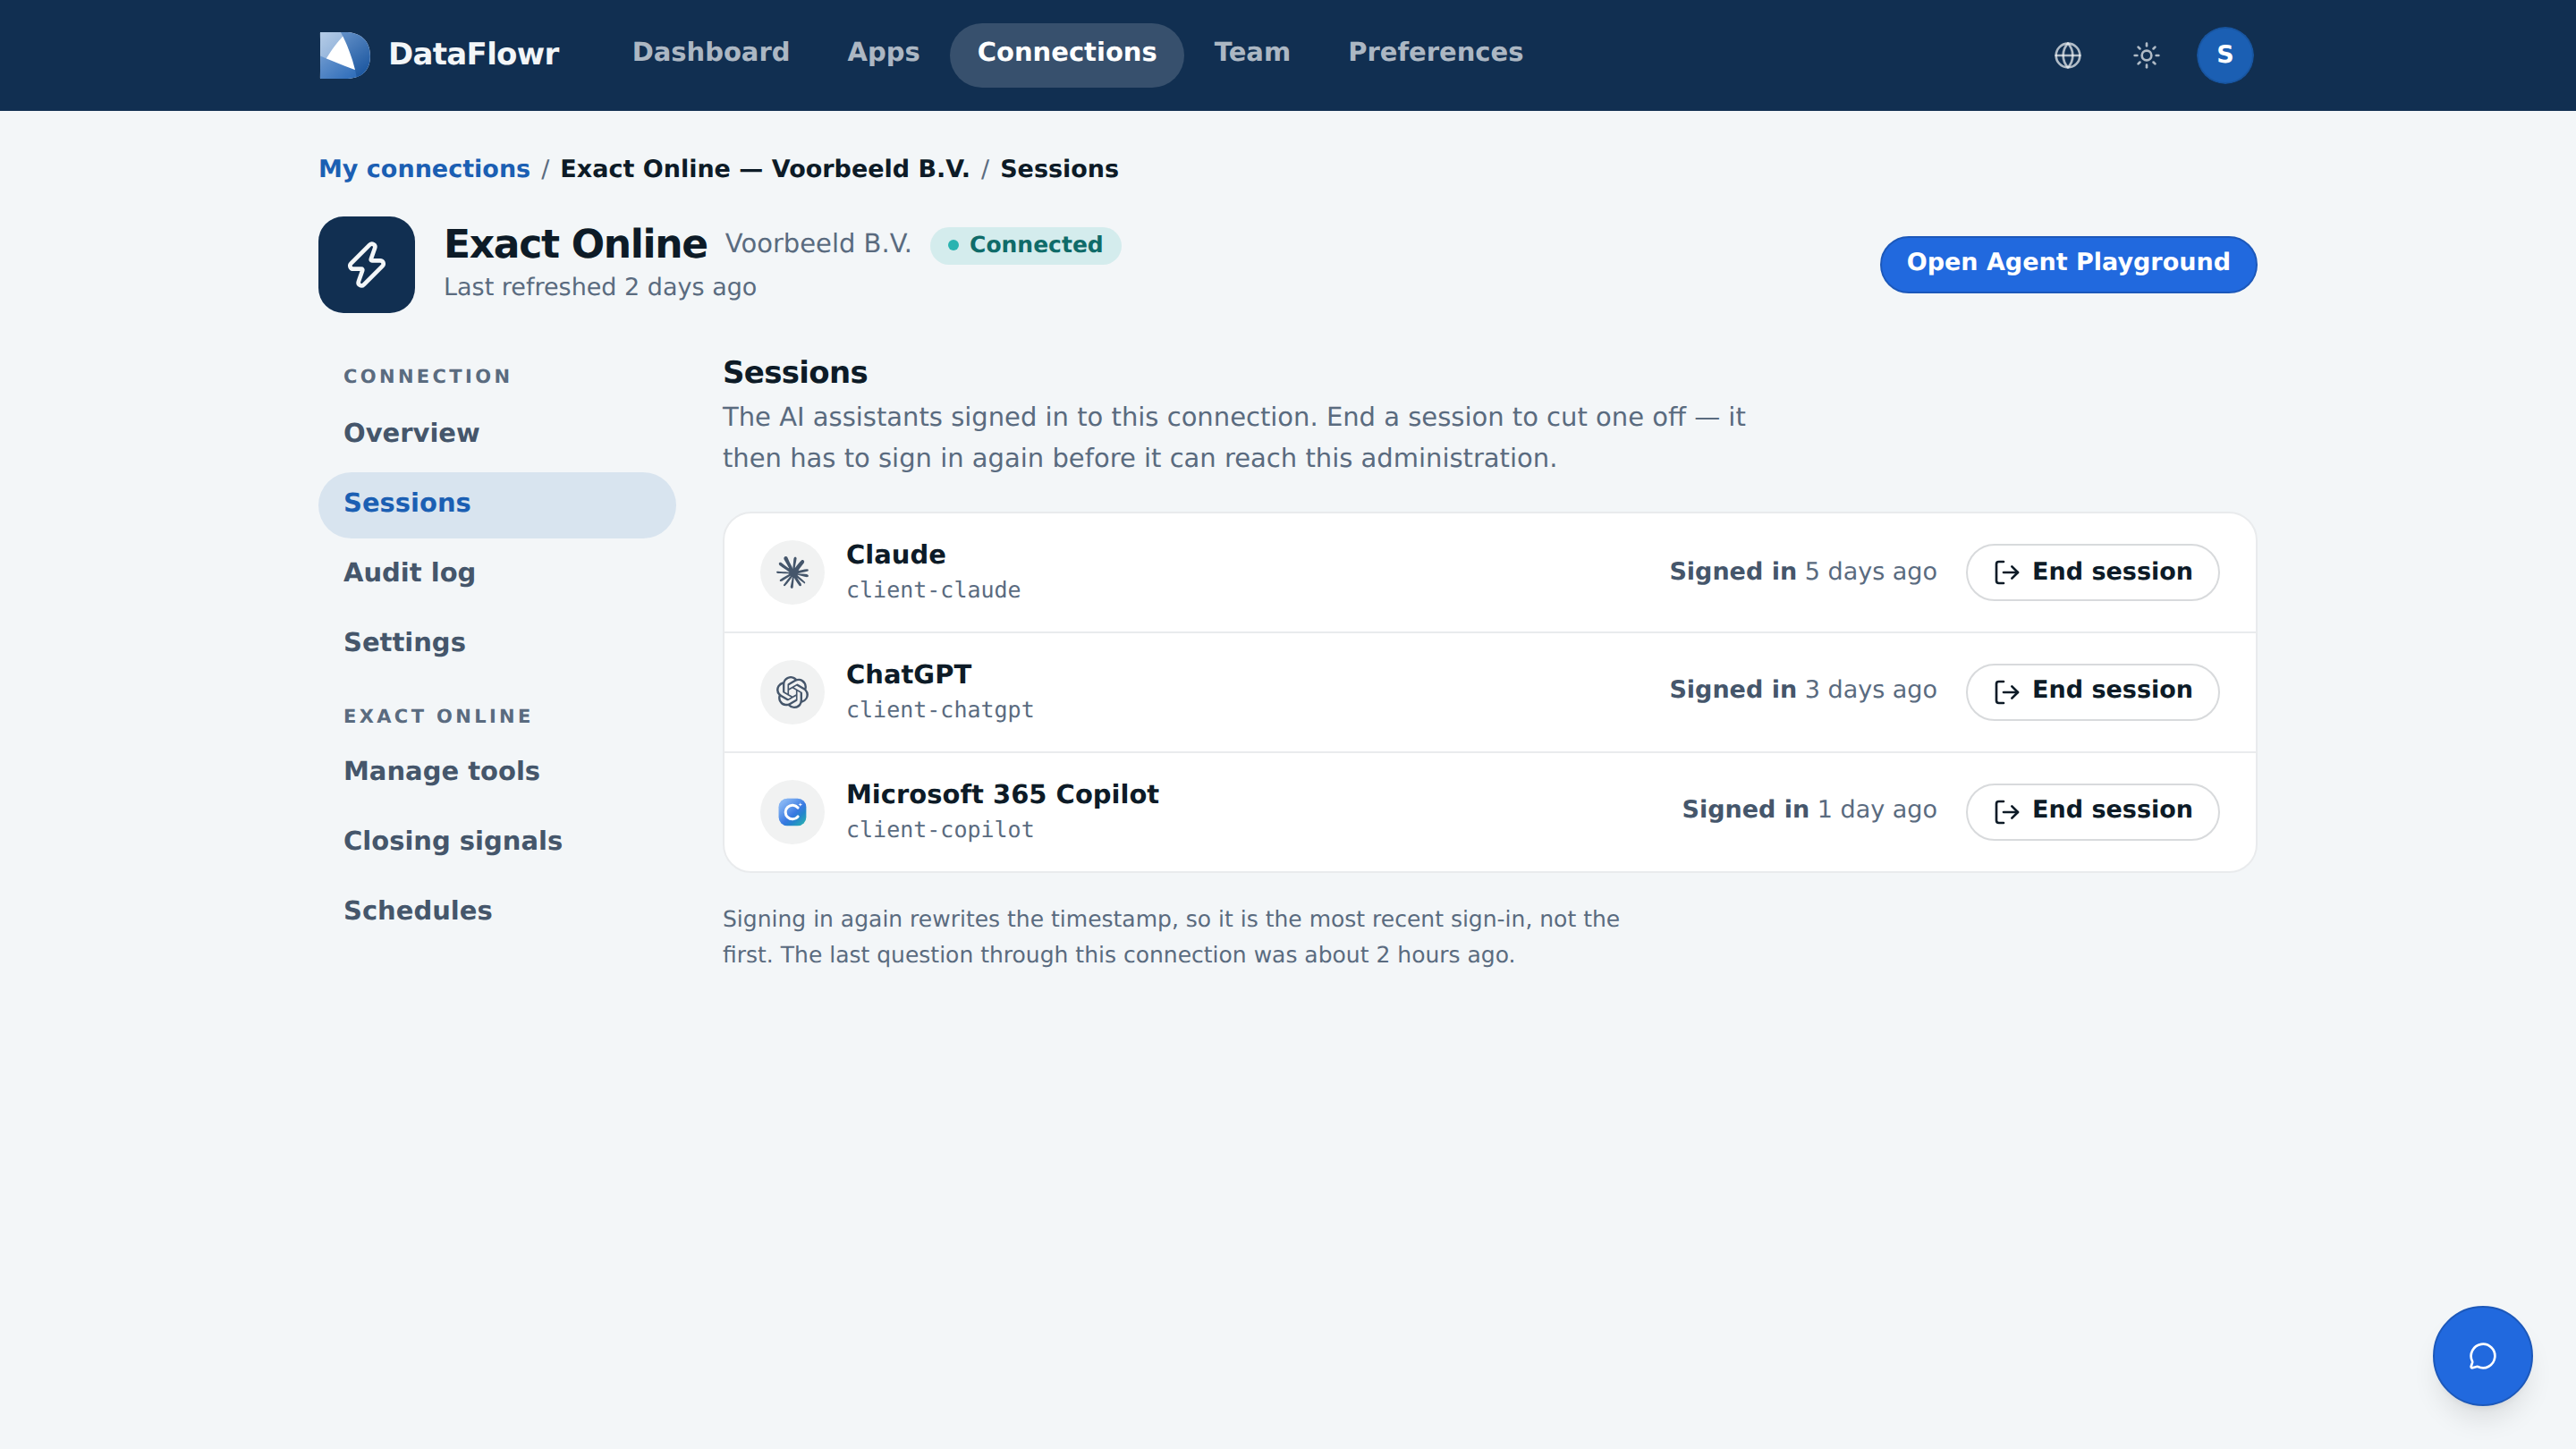Open the user avatar S menu

(x=2224, y=55)
